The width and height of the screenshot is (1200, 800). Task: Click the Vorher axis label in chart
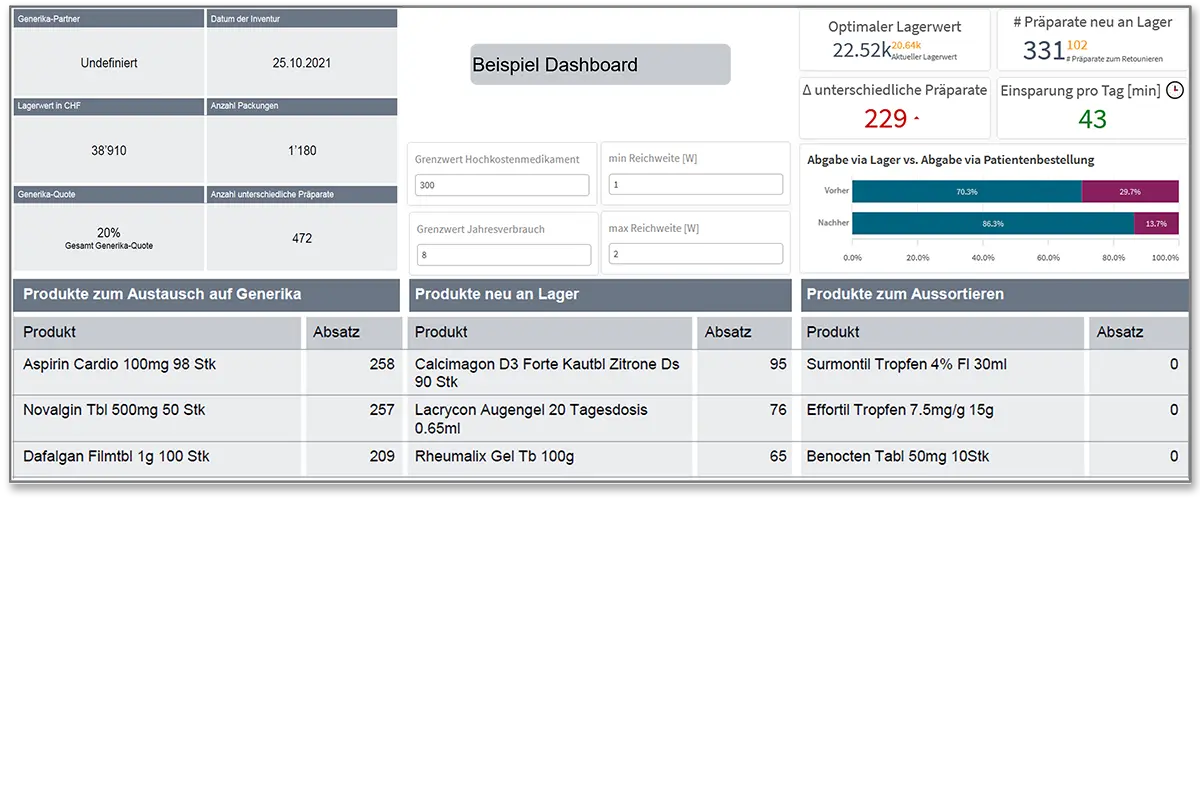pyautogui.click(x=836, y=191)
